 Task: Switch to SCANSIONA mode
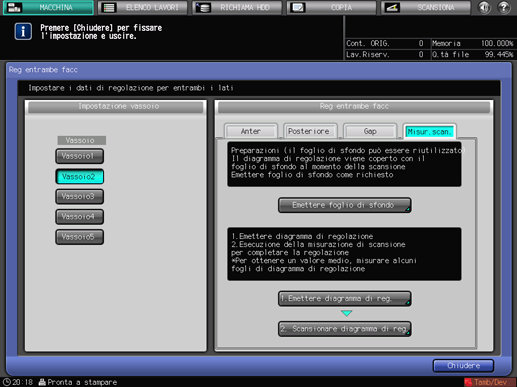point(426,8)
